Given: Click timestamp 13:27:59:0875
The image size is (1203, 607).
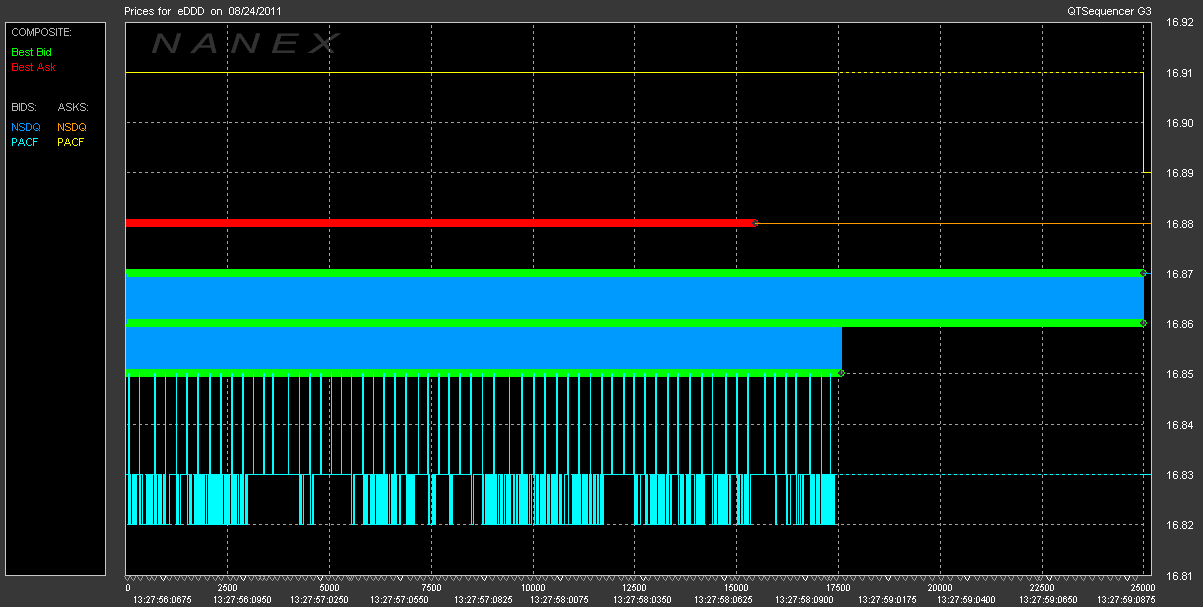Looking at the screenshot, I should (x=1127, y=600).
